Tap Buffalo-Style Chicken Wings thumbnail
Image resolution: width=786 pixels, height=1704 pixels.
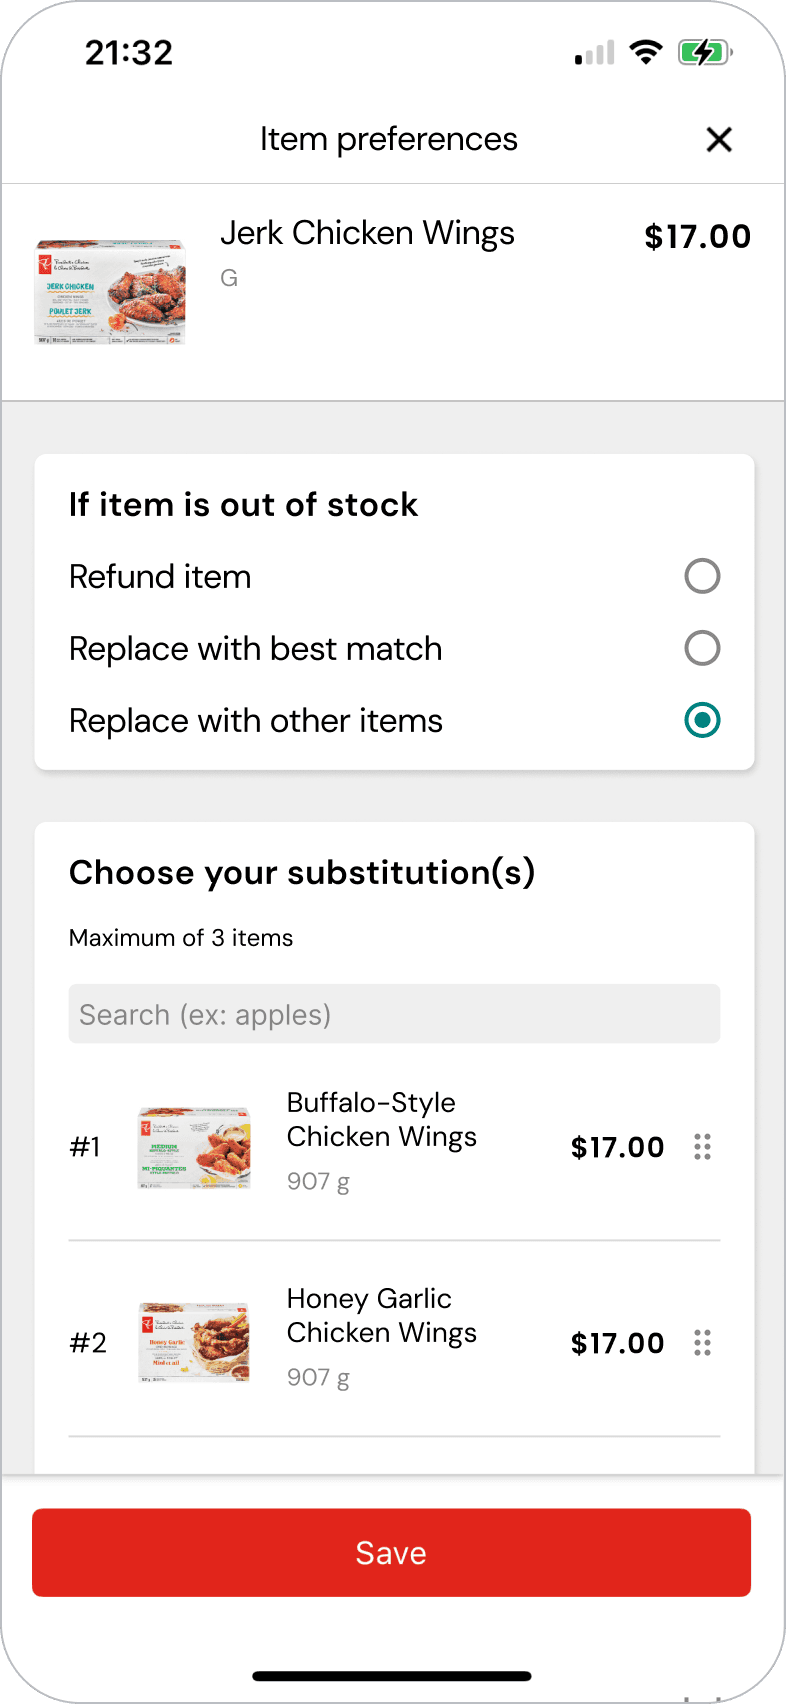(194, 1147)
